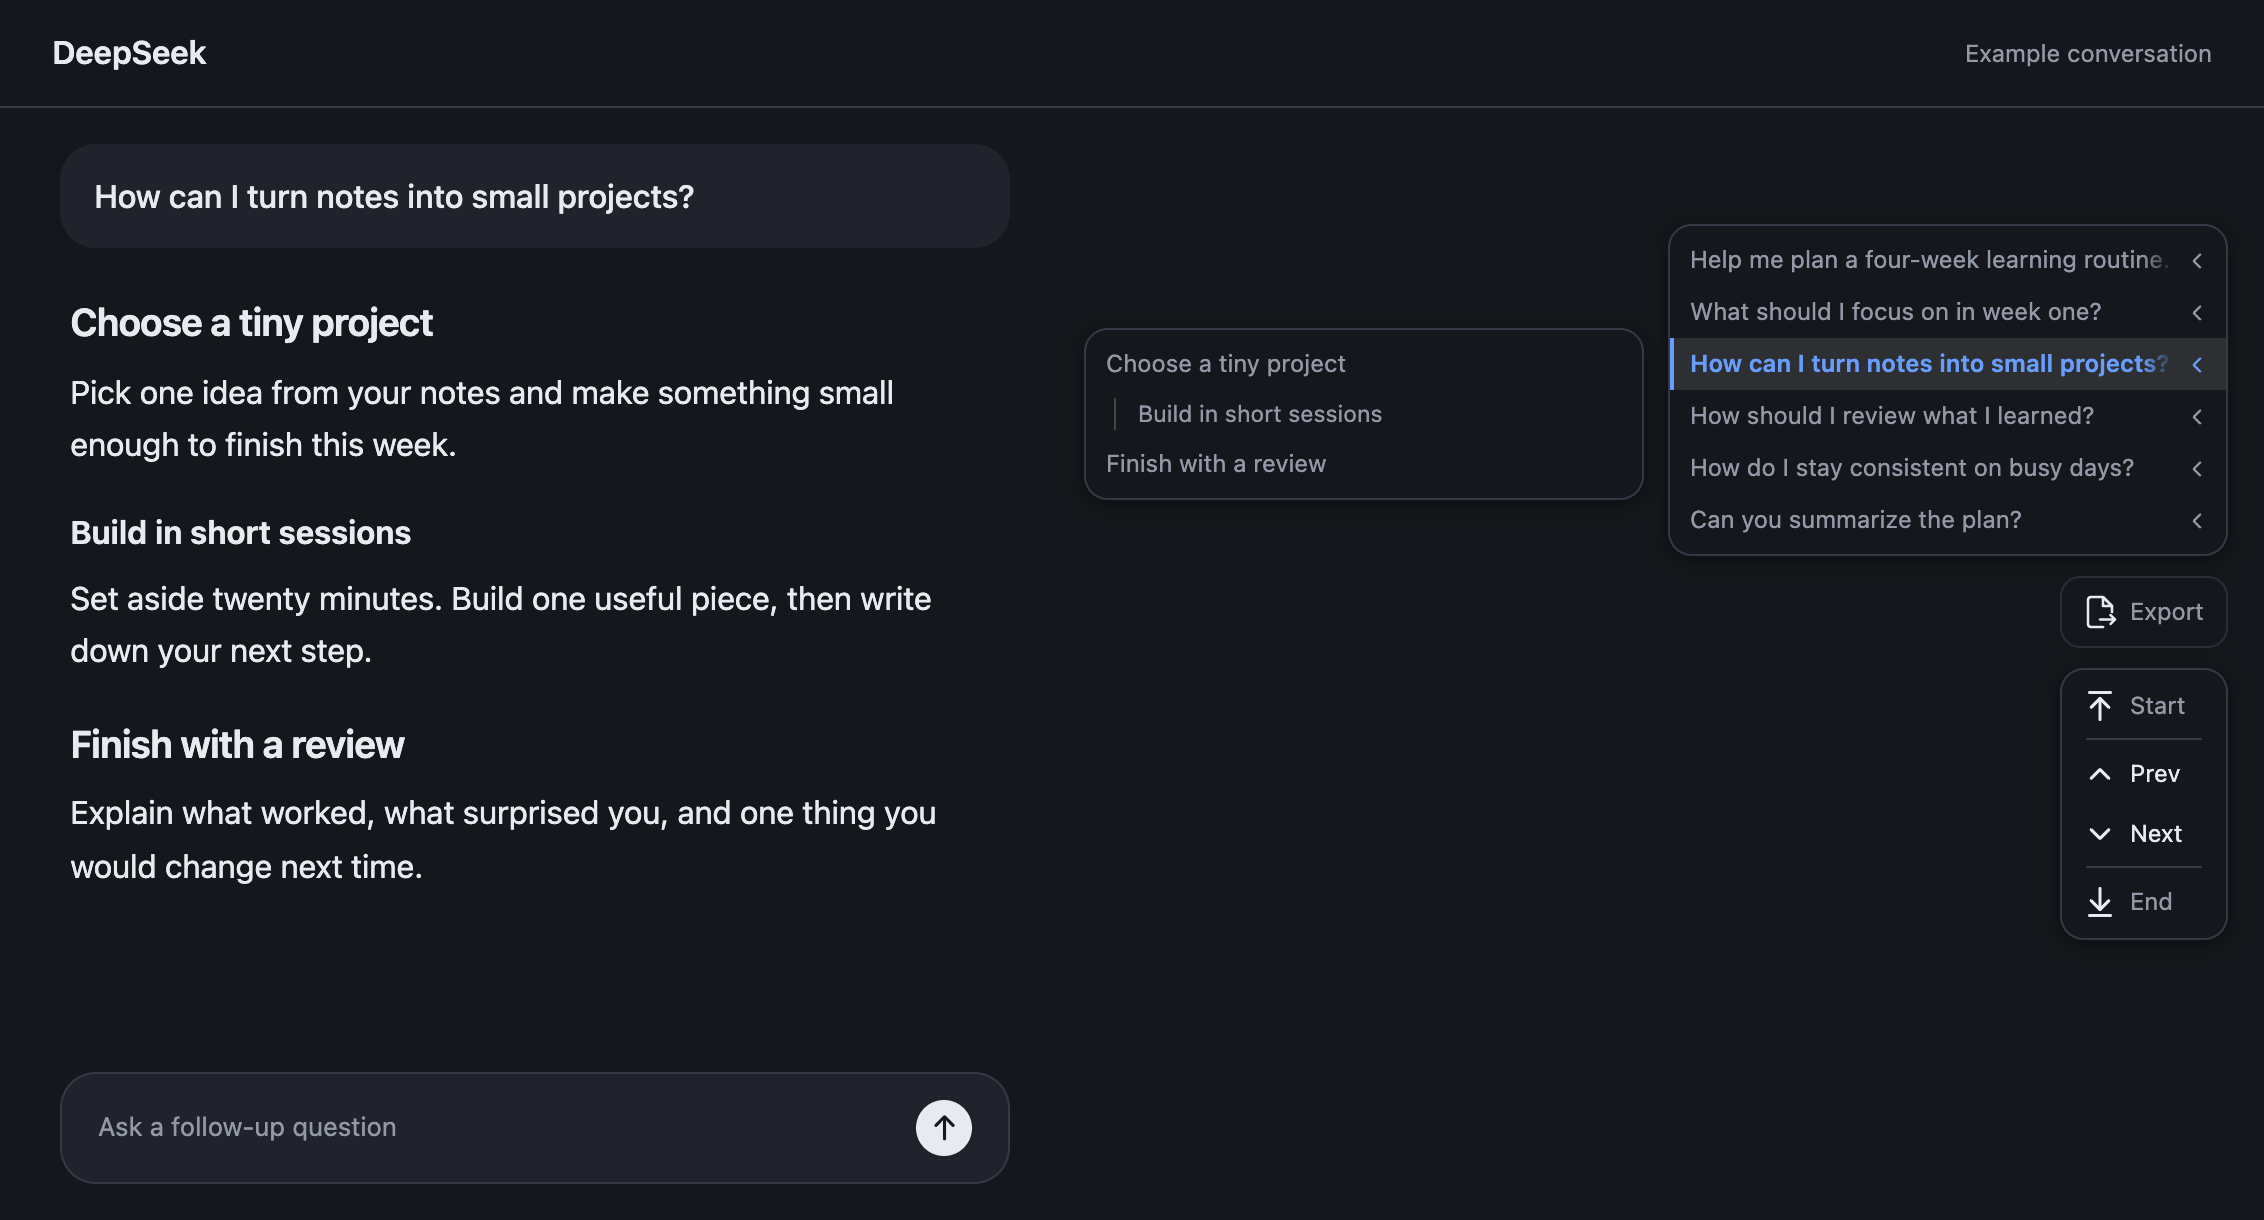The width and height of the screenshot is (2264, 1220).
Task: Click 'Example conversation' in the header
Action: (2088, 54)
